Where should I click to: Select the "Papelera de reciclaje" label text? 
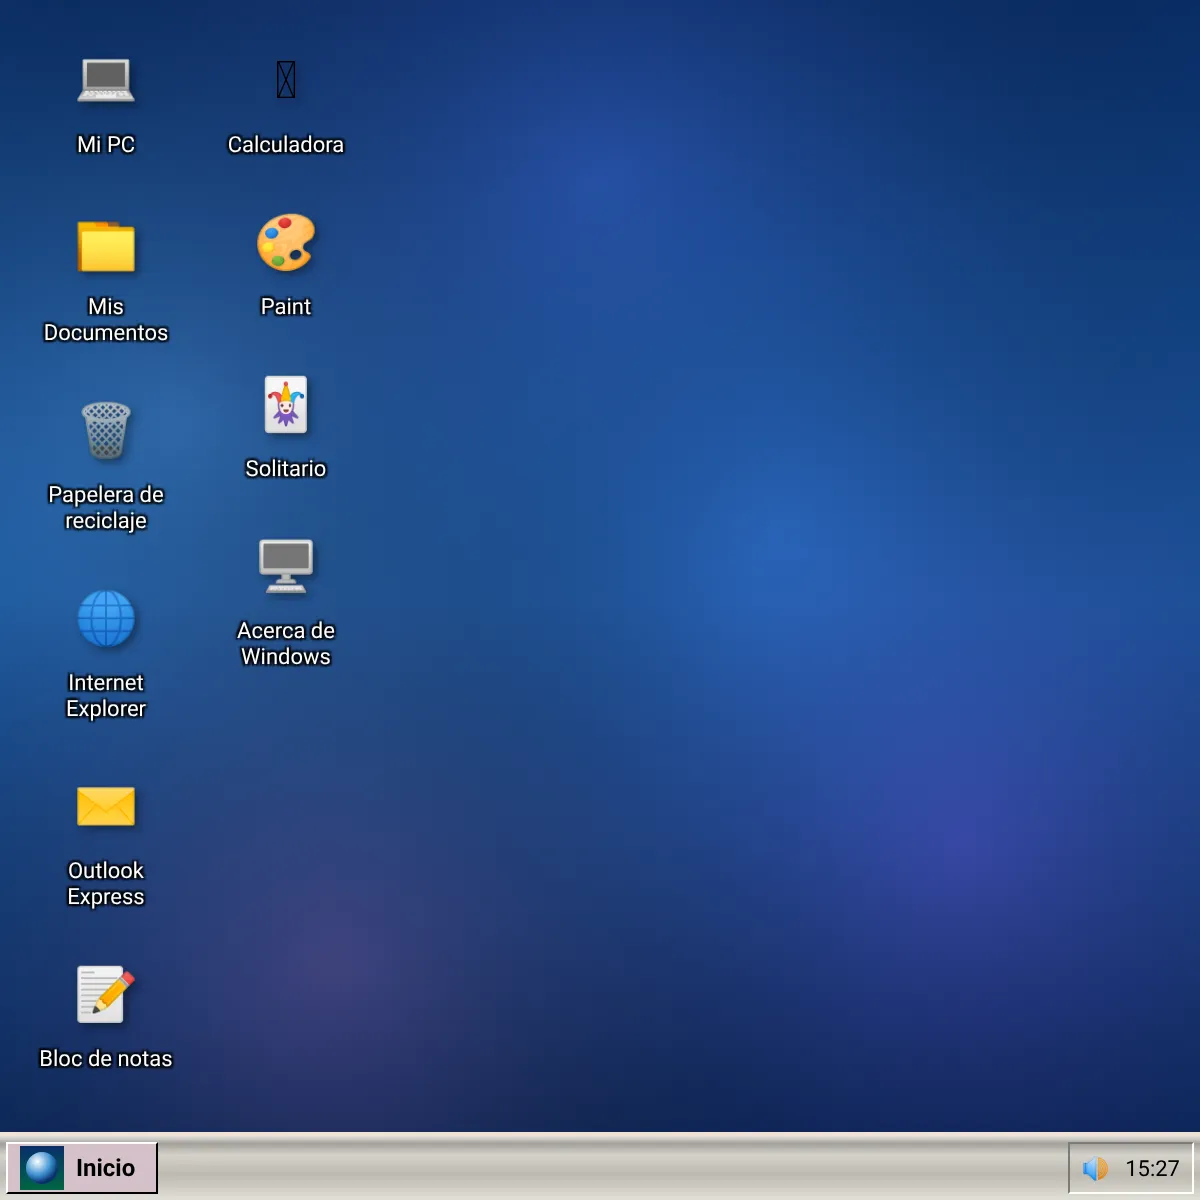(x=106, y=507)
